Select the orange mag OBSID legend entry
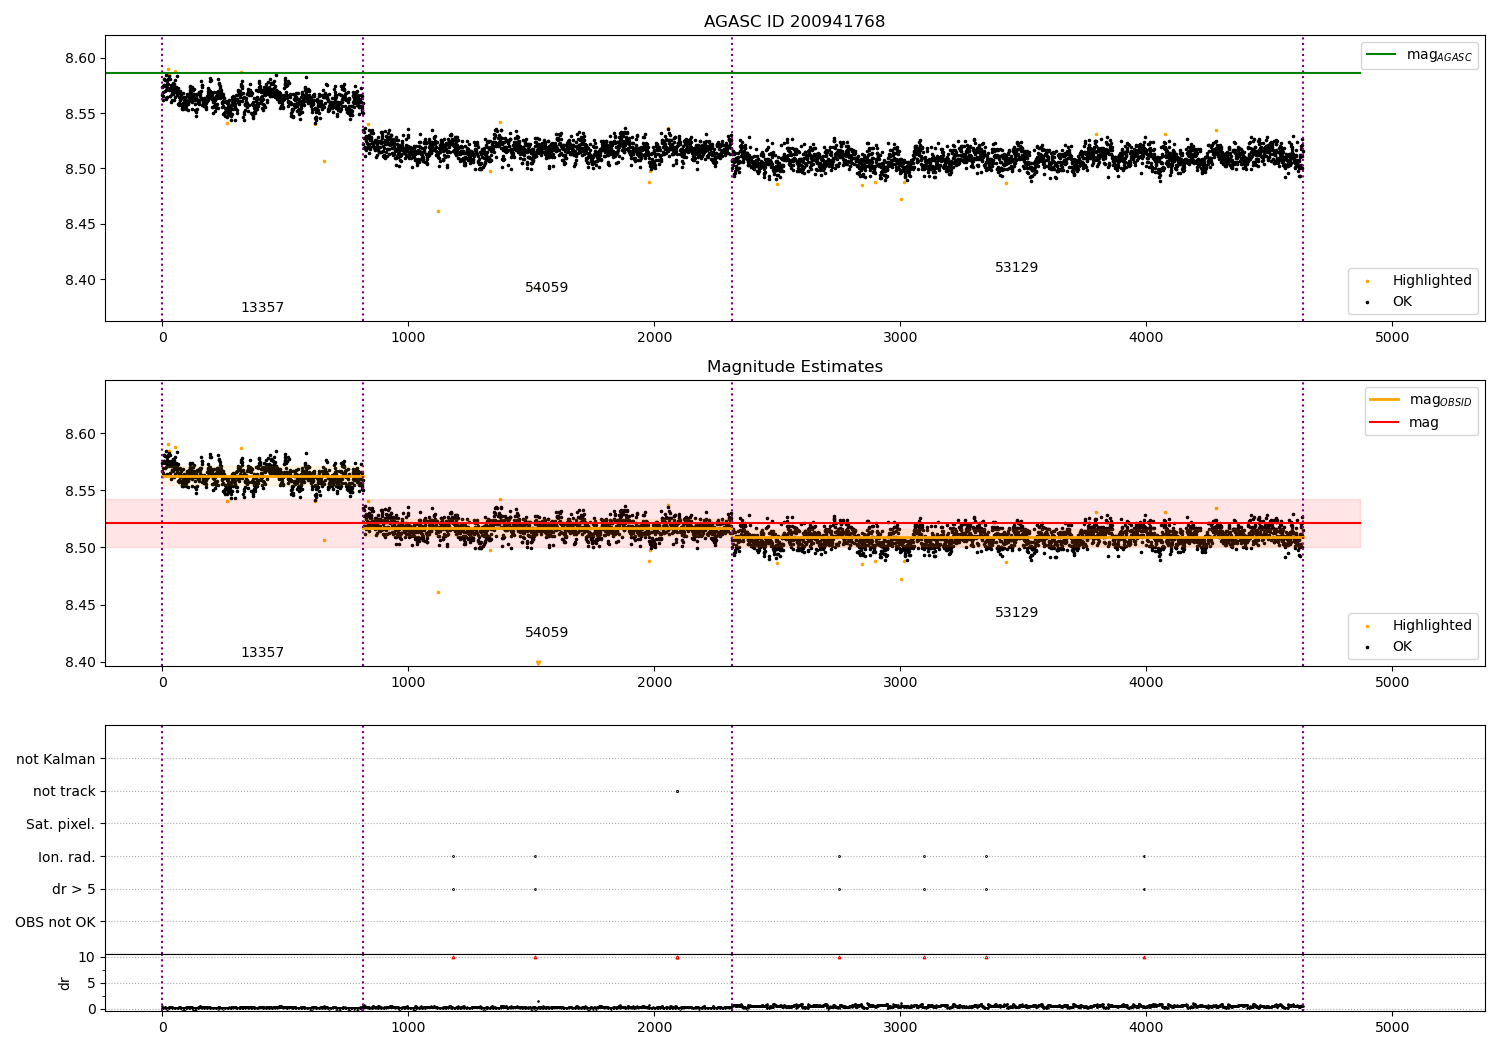Screen dimensions: 1500x1050 [1420, 400]
